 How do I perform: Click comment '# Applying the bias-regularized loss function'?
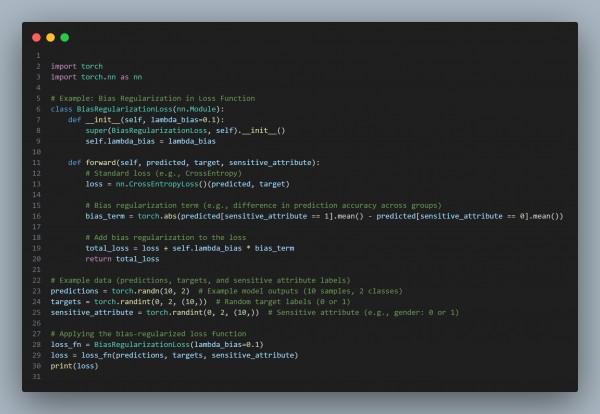click(x=148, y=334)
